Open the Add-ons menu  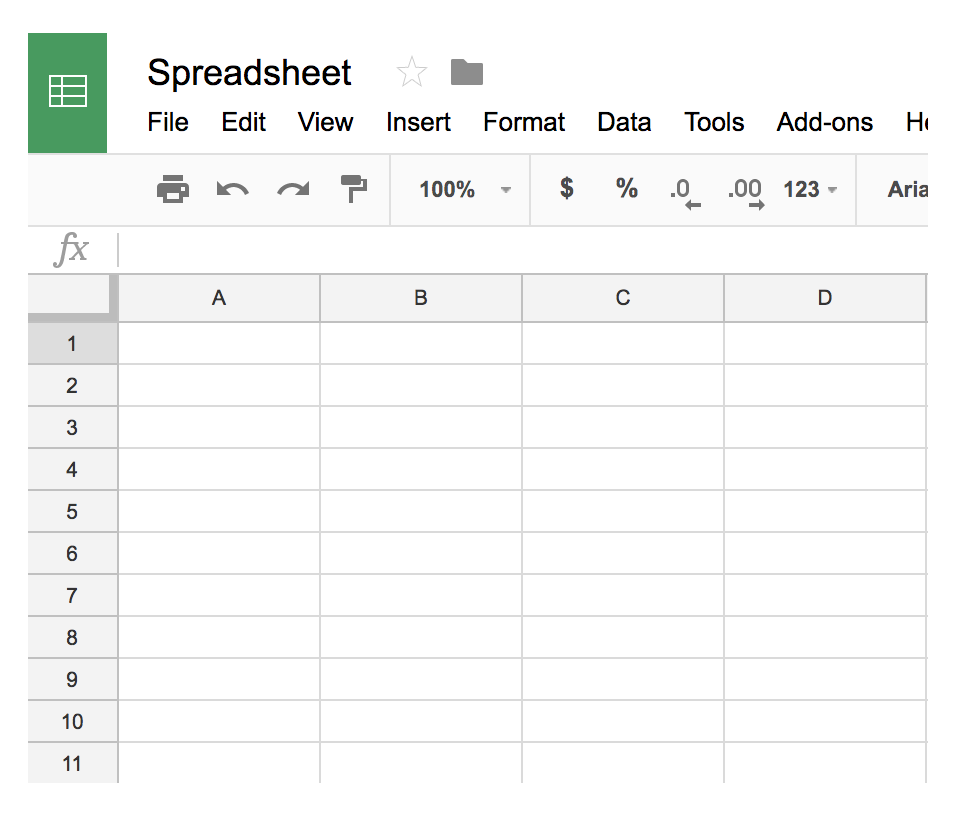pyautogui.click(x=824, y=122)
